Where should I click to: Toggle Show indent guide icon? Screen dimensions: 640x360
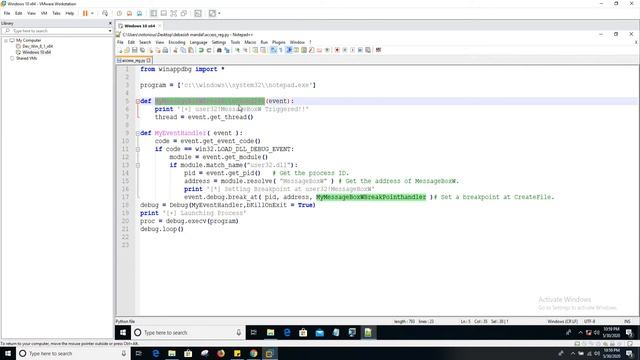pyautogui.click(x=289, y=50)
